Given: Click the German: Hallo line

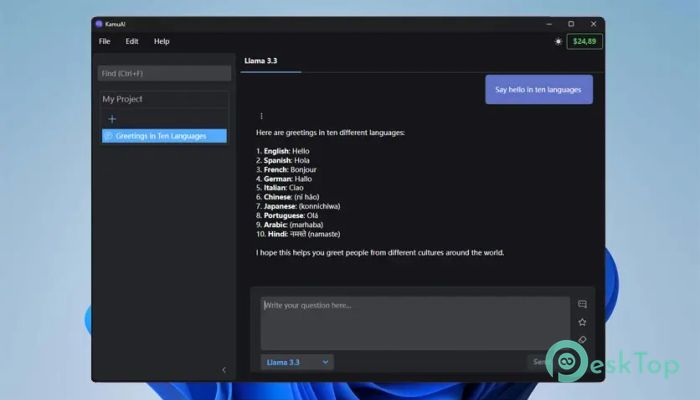Looking at the screenshot, I should [x=284, y=179].
